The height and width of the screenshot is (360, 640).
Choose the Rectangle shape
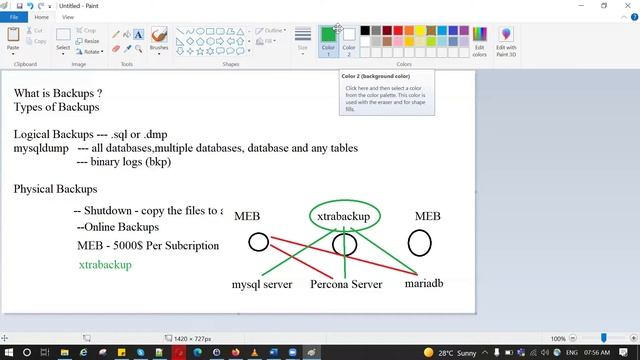click(210, 31)
